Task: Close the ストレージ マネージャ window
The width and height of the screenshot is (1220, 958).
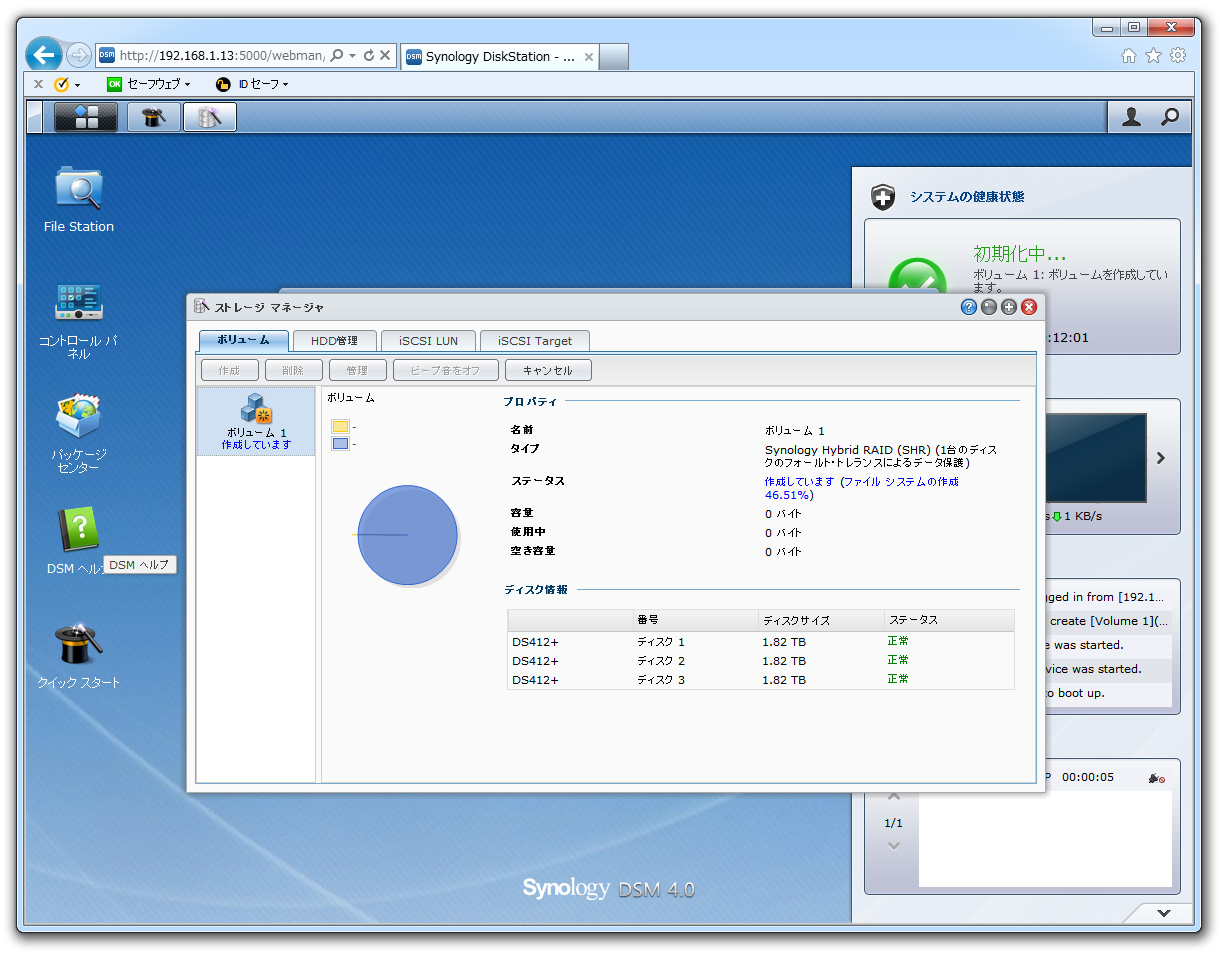Action: click(x=1028, y=307)
